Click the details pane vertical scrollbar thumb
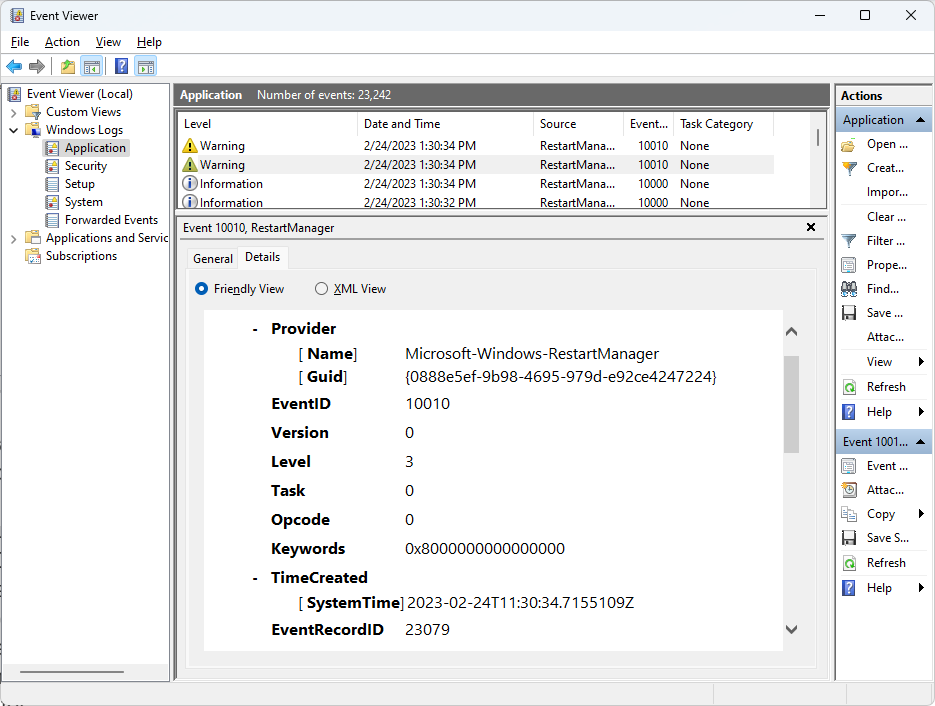Screen dimensions: 935x706 [x=791, y=404]
